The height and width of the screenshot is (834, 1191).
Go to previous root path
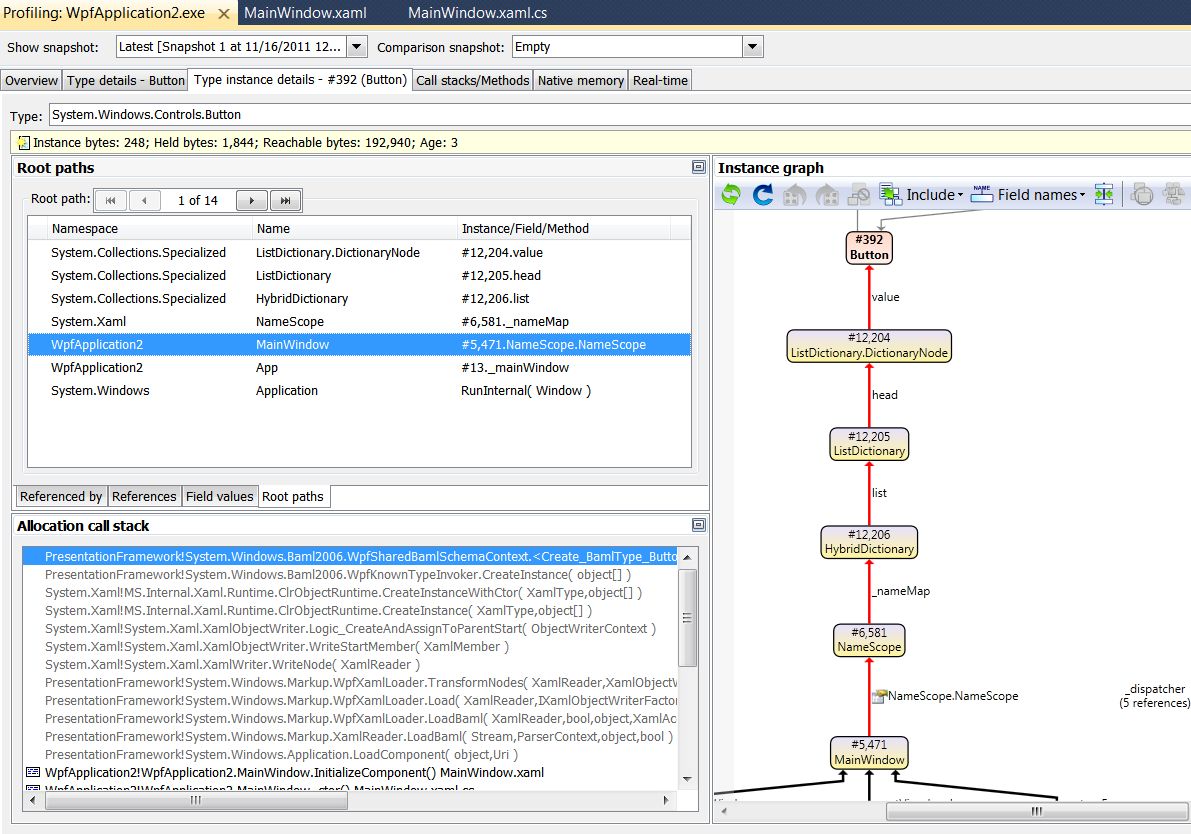coord(144,201)
